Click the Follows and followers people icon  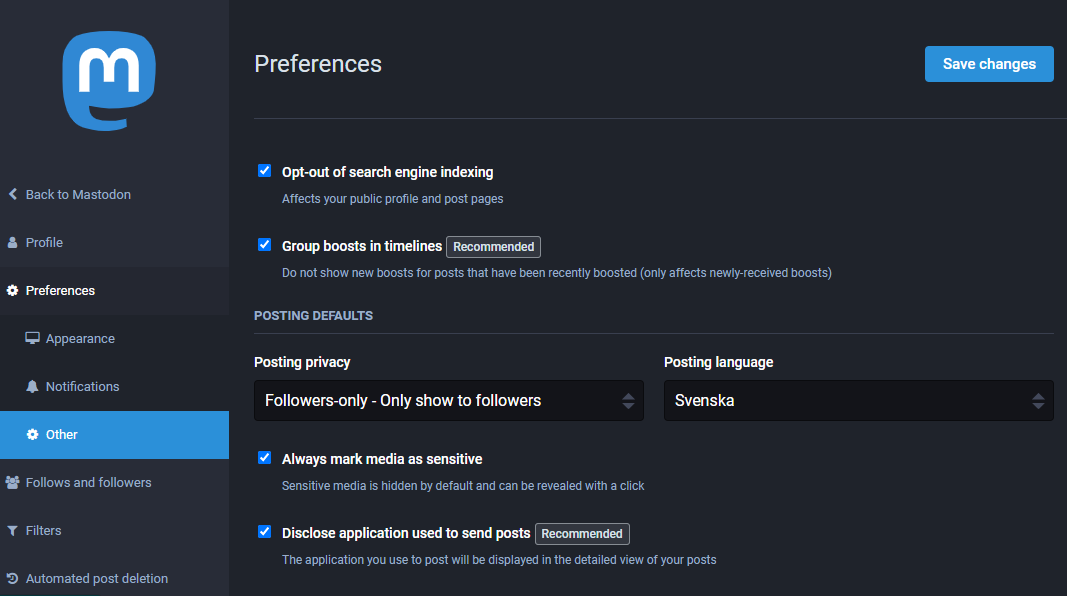[x=13, y=482]
